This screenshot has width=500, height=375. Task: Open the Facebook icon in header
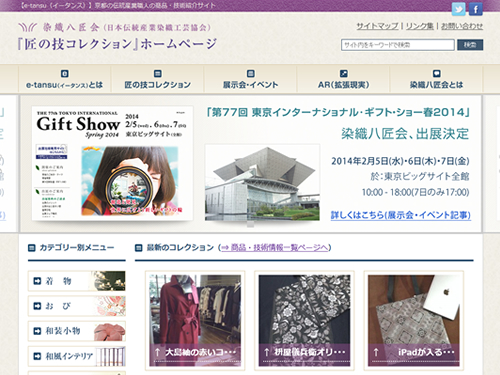pos(476,9)
